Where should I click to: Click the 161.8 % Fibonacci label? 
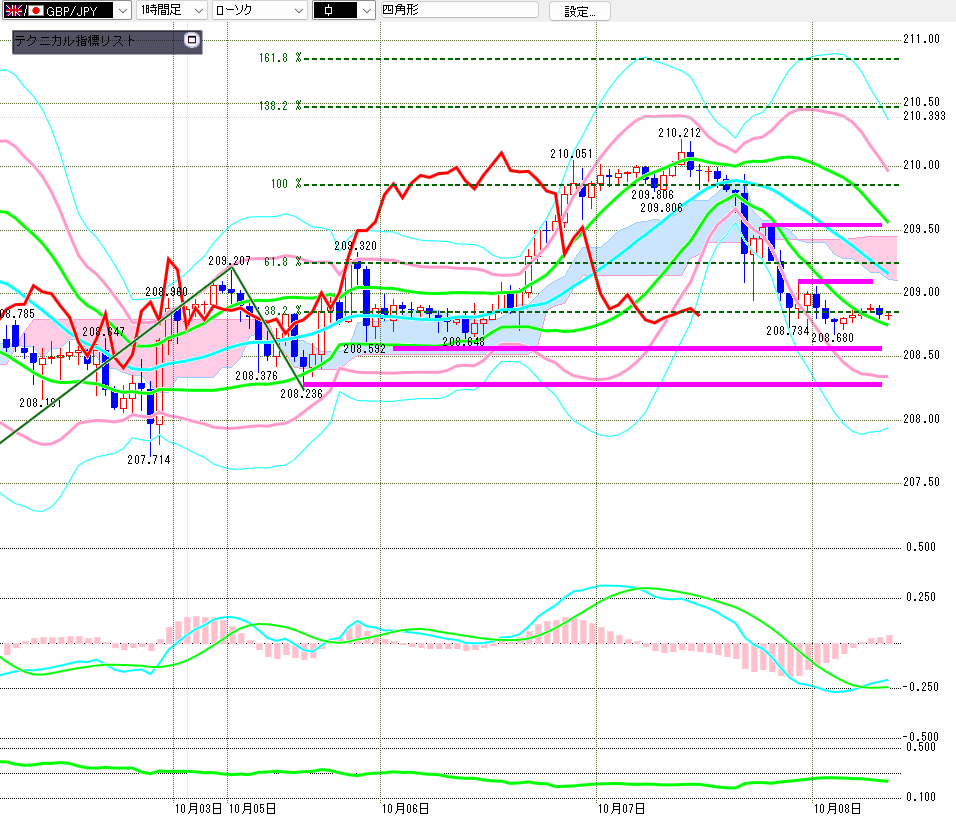[280, 58]
